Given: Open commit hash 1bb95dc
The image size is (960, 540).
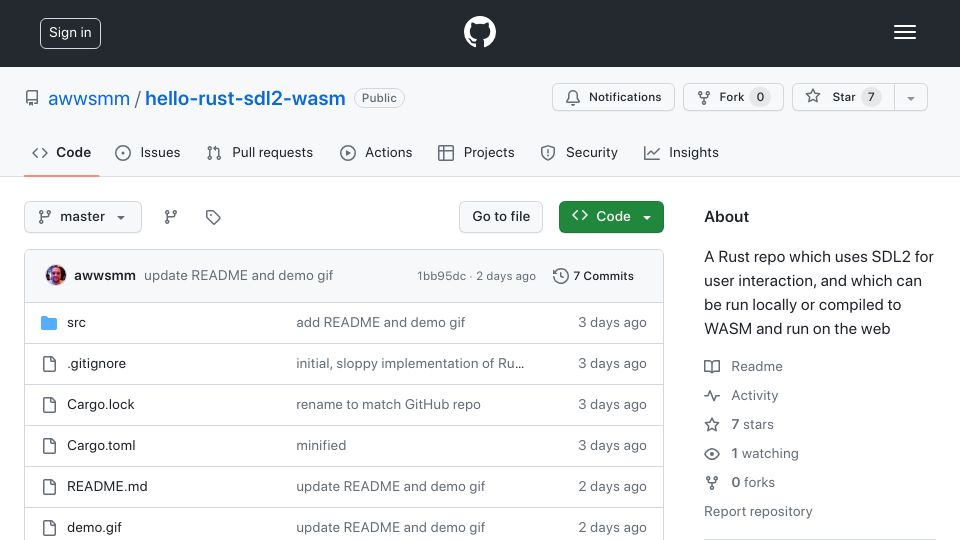Looking at the screenshot, I should (441, 276).
